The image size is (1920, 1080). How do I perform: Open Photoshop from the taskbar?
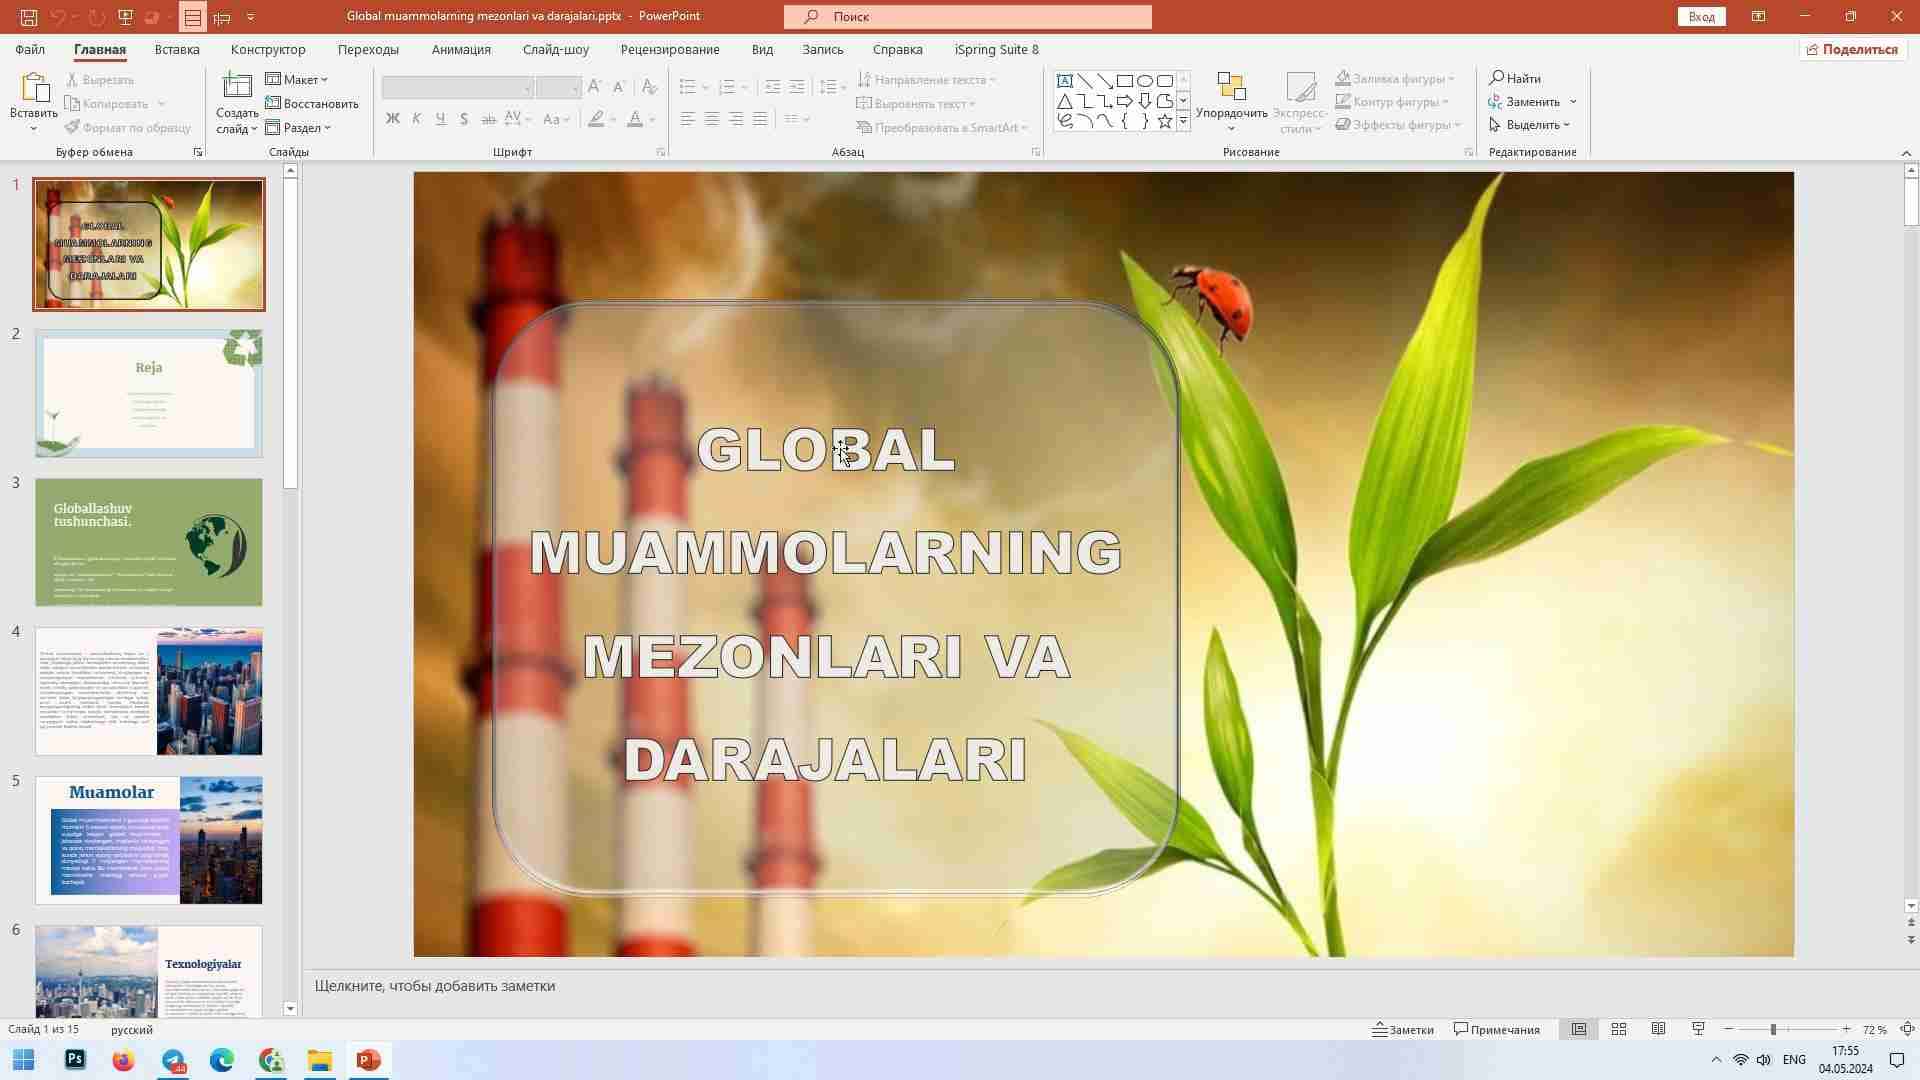[75, 1060]
